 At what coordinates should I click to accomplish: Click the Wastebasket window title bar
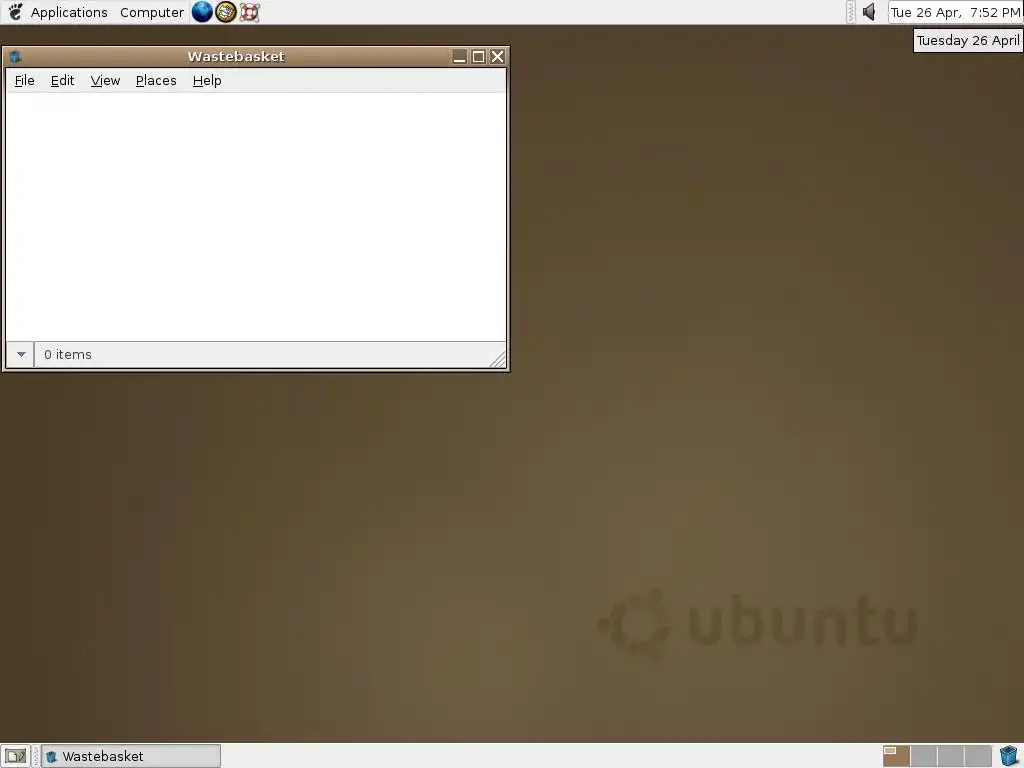(x=236, y=57)
